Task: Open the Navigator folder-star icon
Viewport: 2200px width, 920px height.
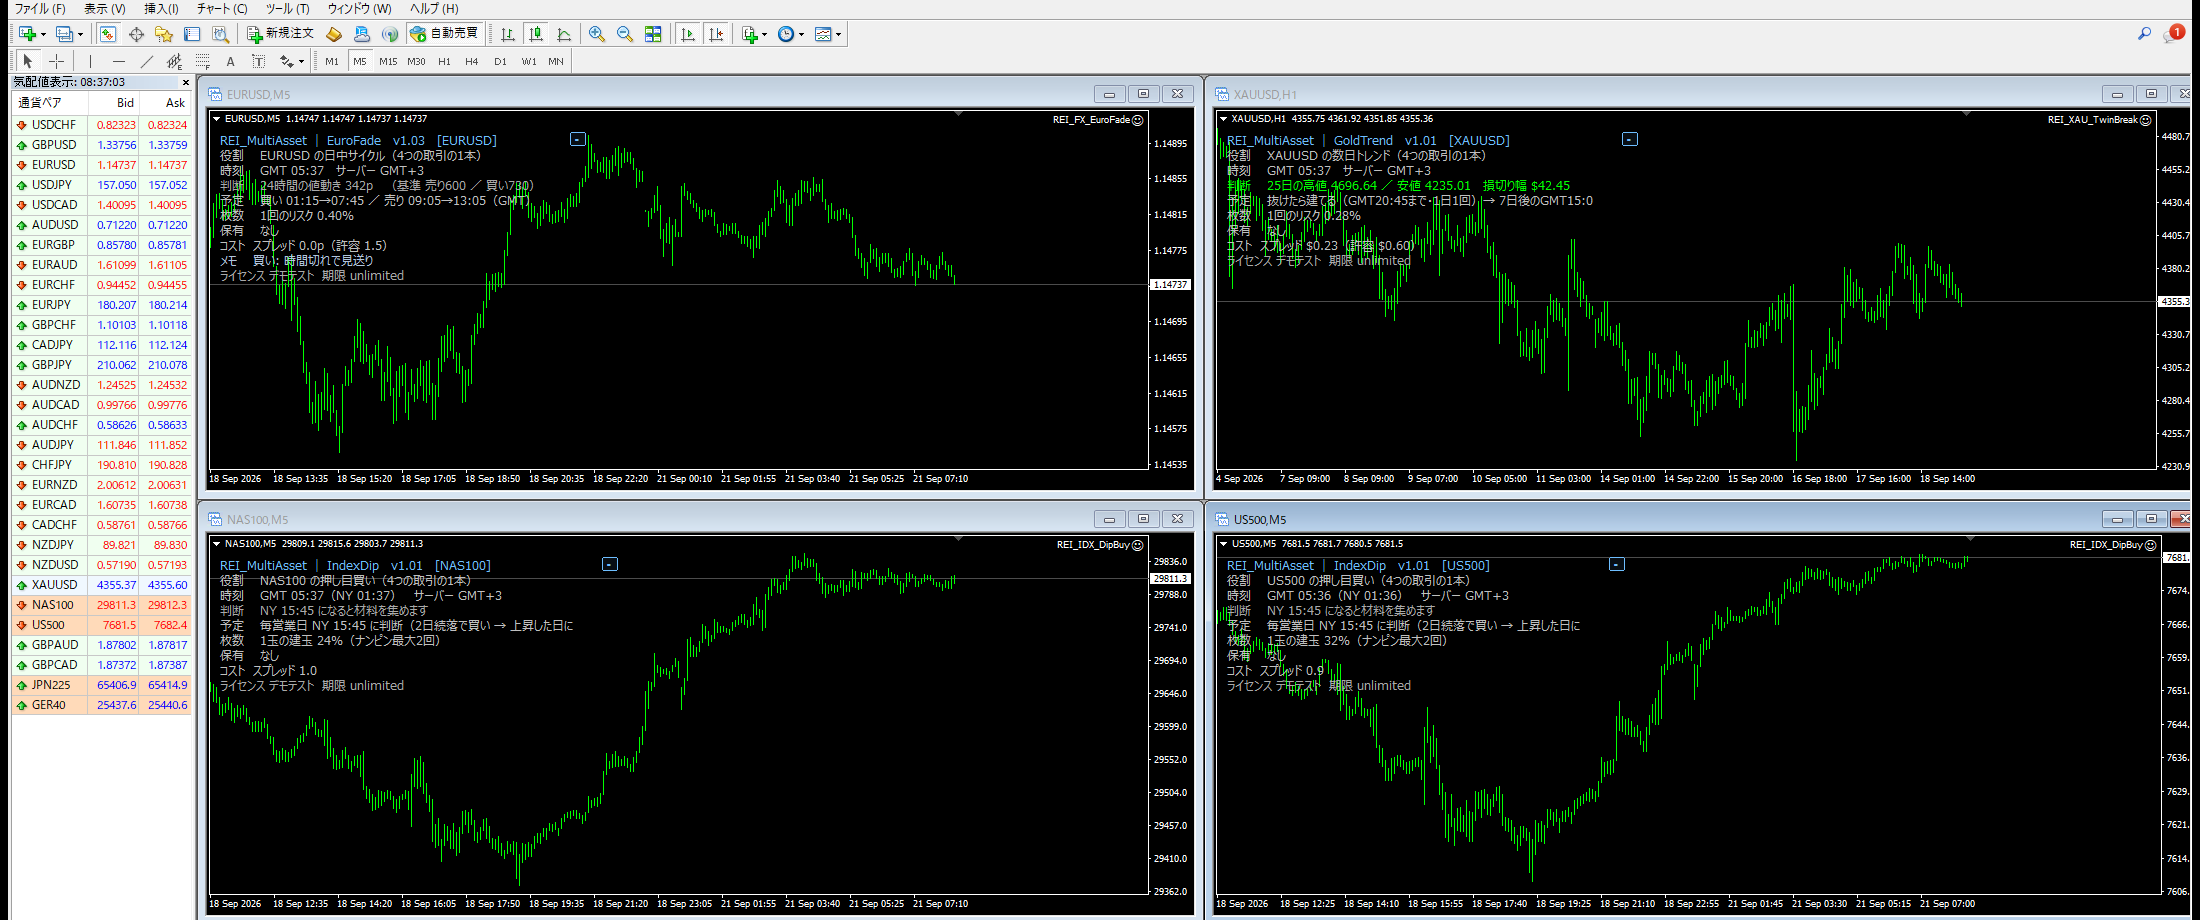Action: [x=164, y=34]
